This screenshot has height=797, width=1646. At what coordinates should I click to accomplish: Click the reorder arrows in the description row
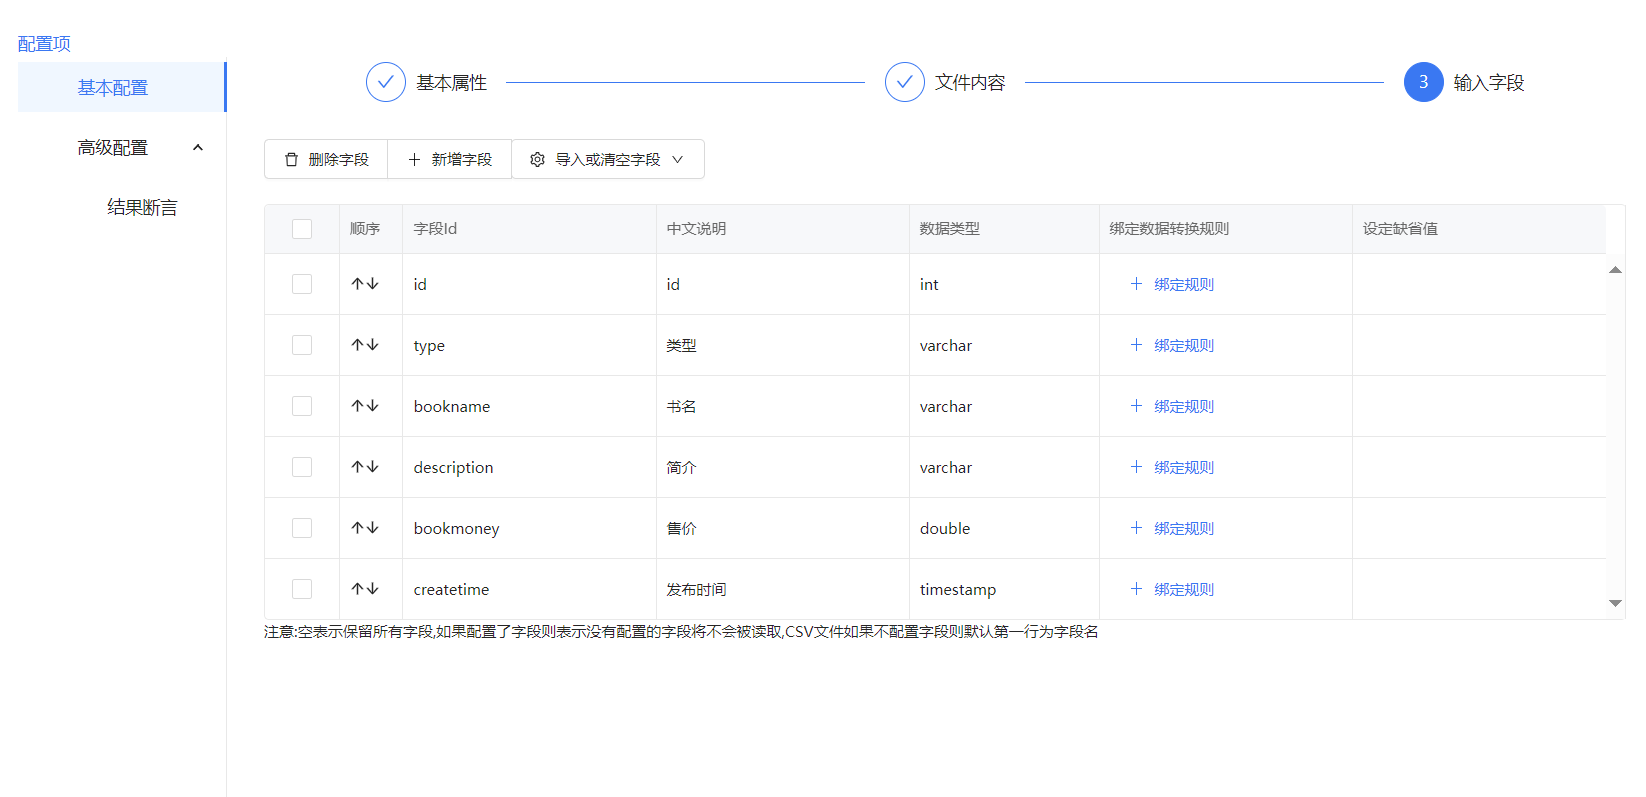365,467
